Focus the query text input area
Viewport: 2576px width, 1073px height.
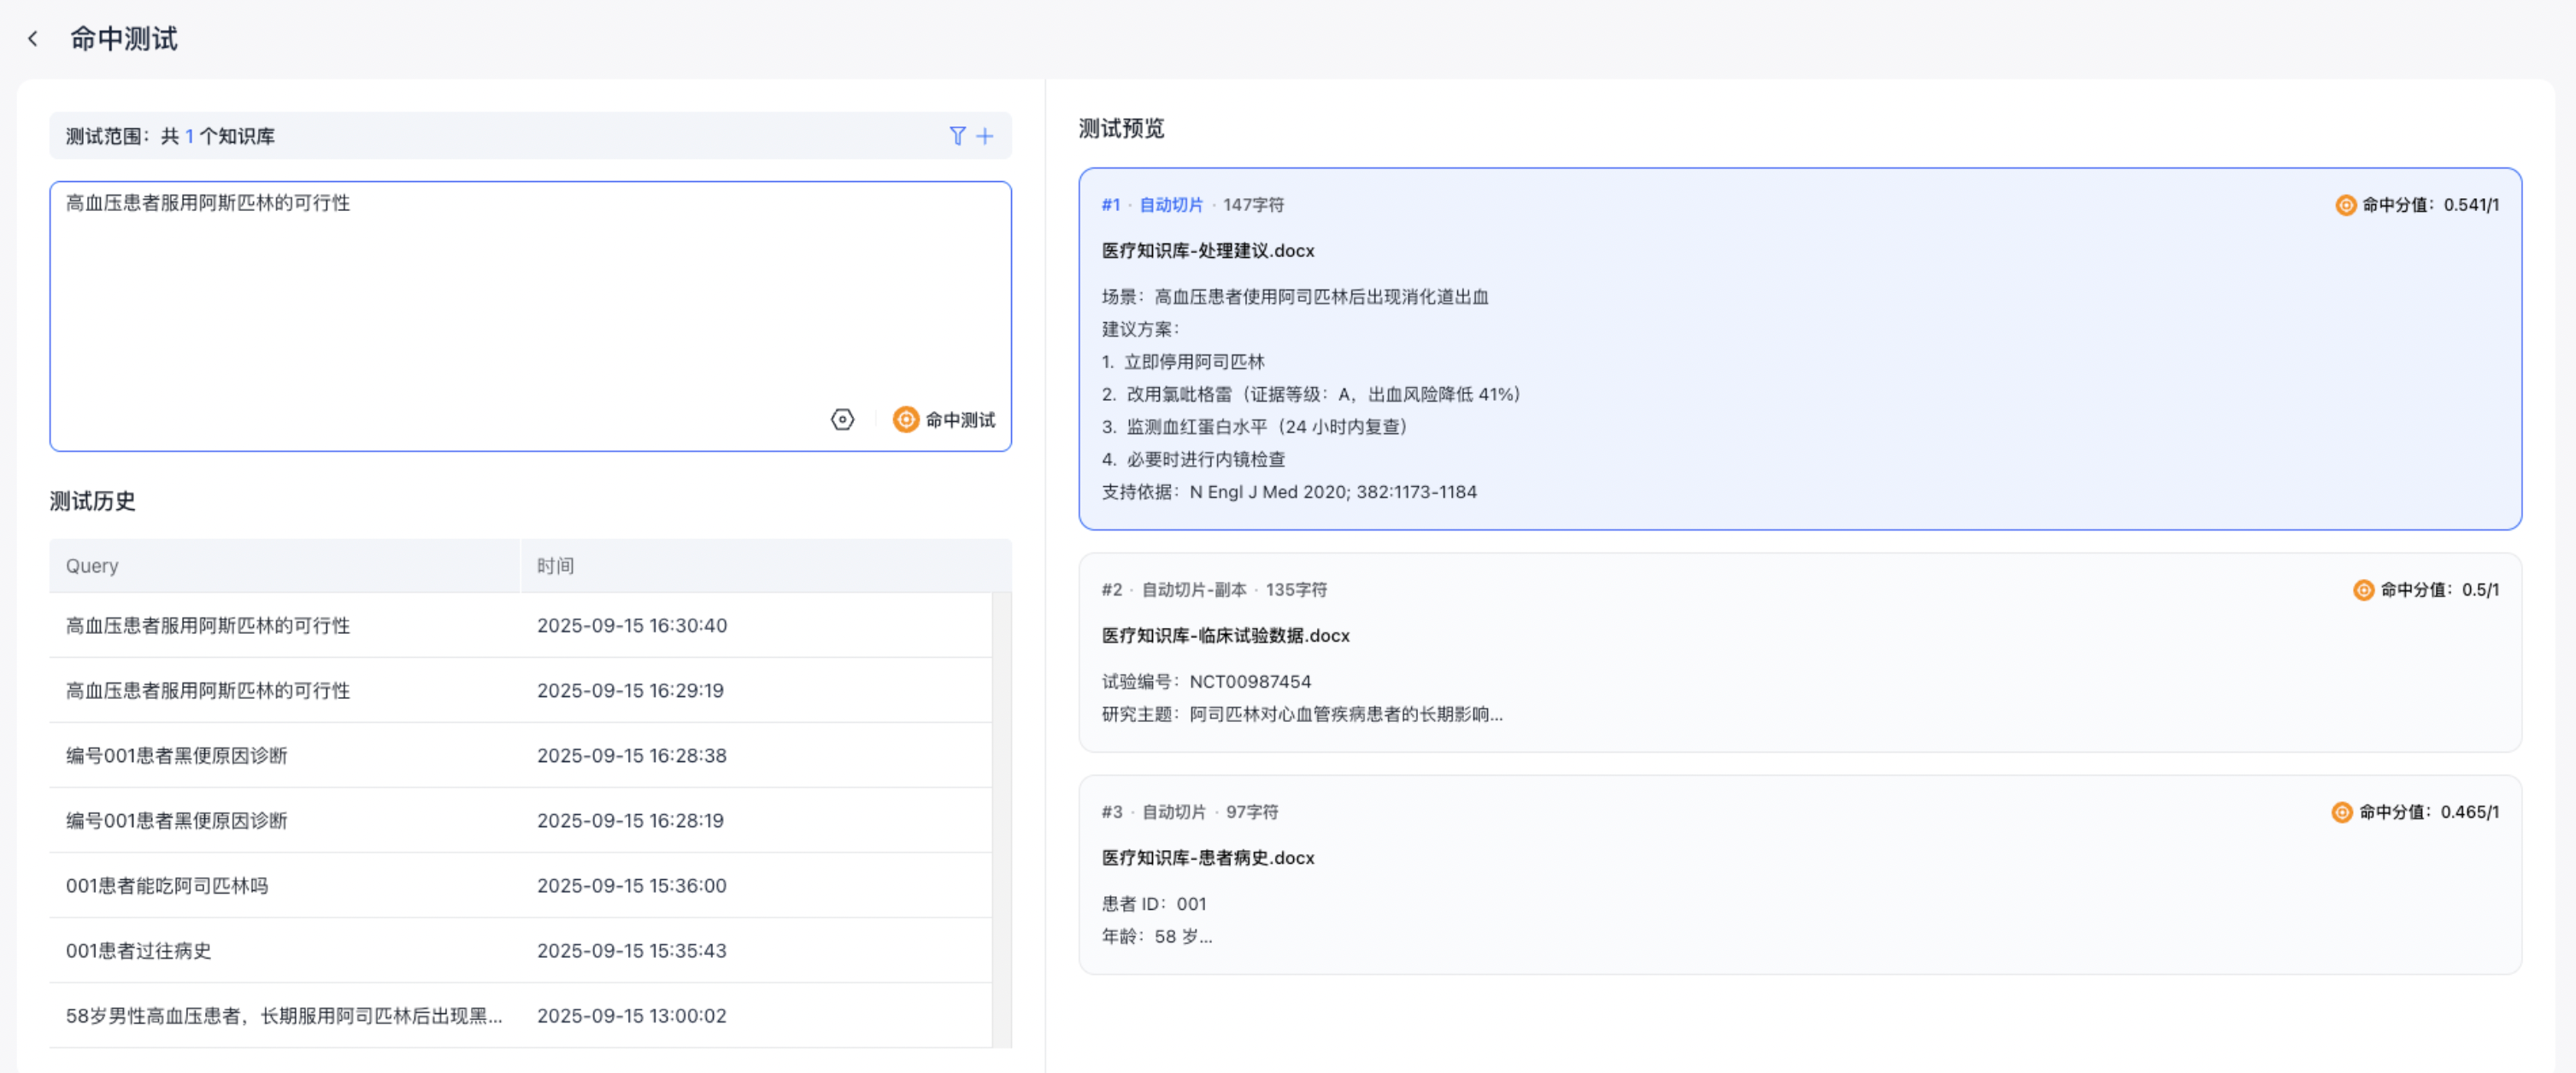[530, 300]
